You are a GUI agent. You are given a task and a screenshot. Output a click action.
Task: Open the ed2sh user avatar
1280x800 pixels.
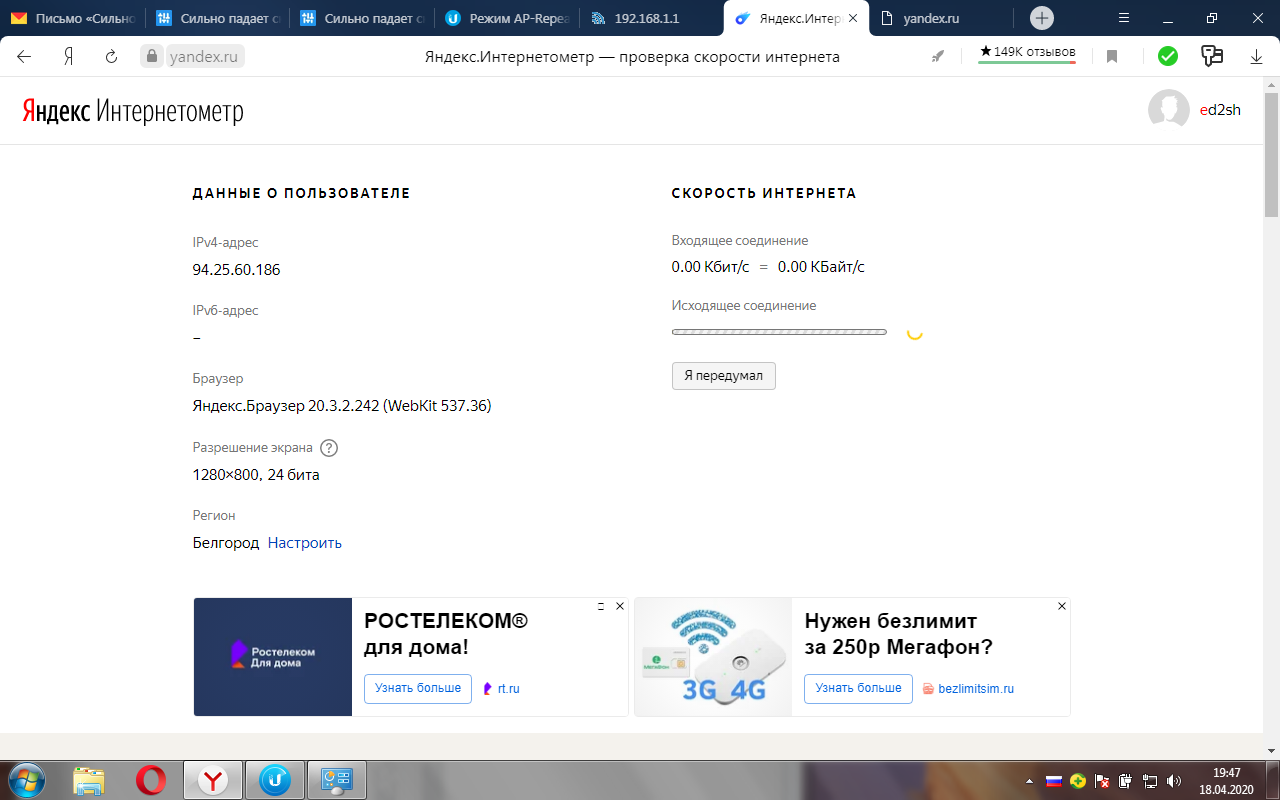[1168, 110]
